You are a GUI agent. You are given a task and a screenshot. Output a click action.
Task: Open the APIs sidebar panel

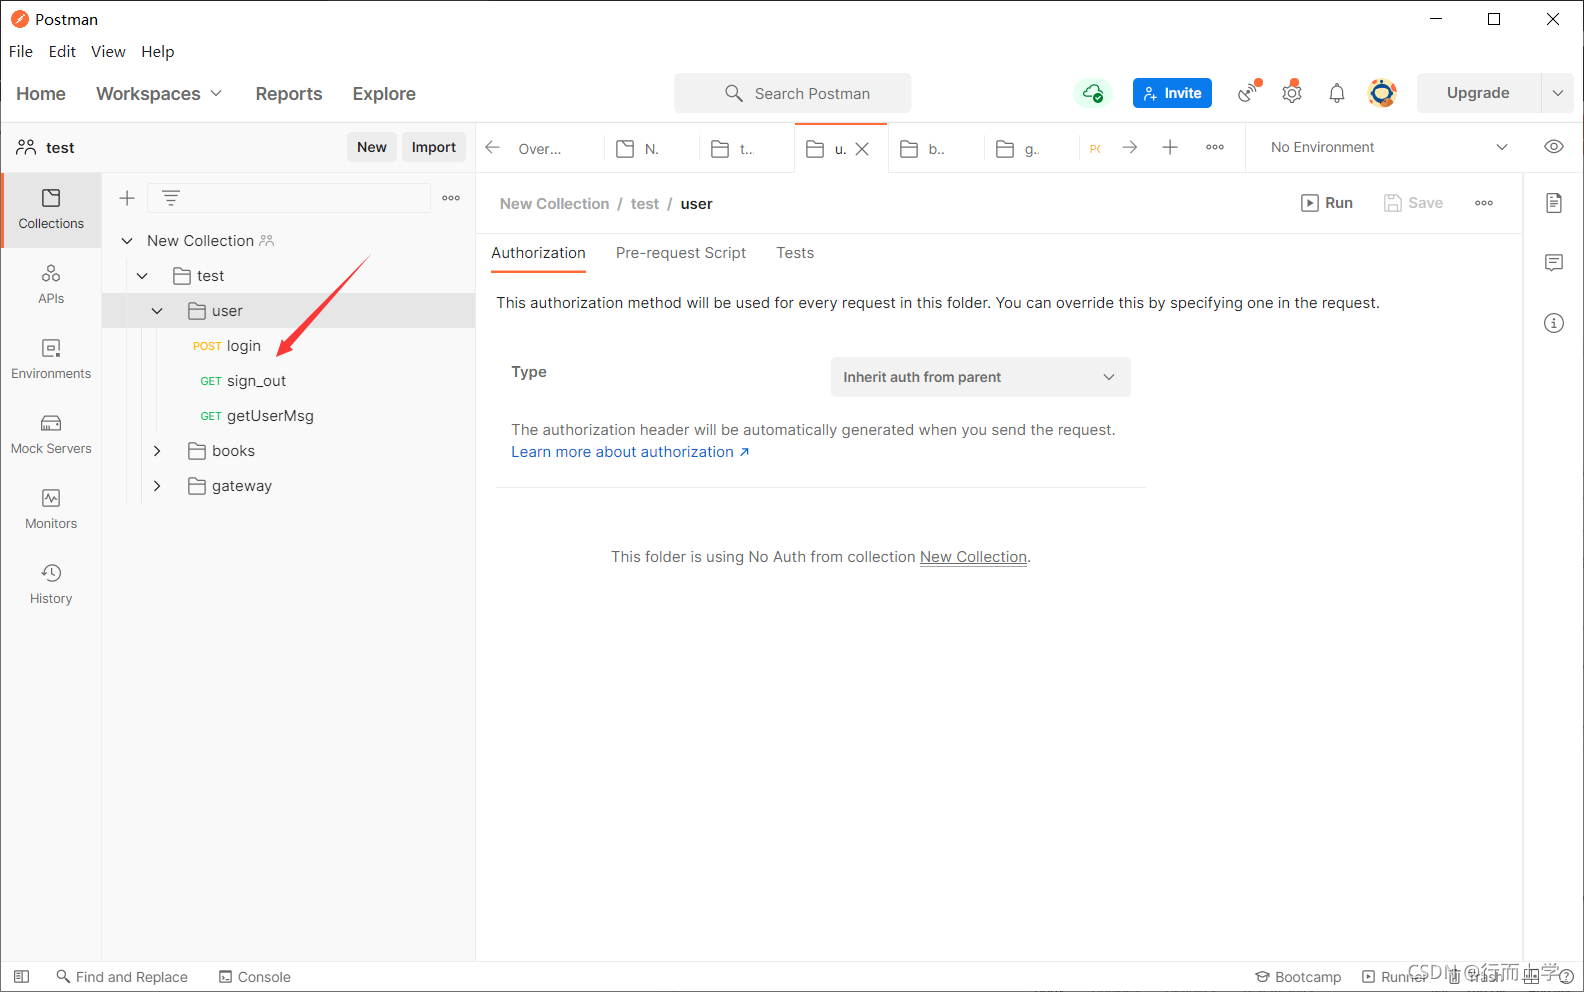51,284
